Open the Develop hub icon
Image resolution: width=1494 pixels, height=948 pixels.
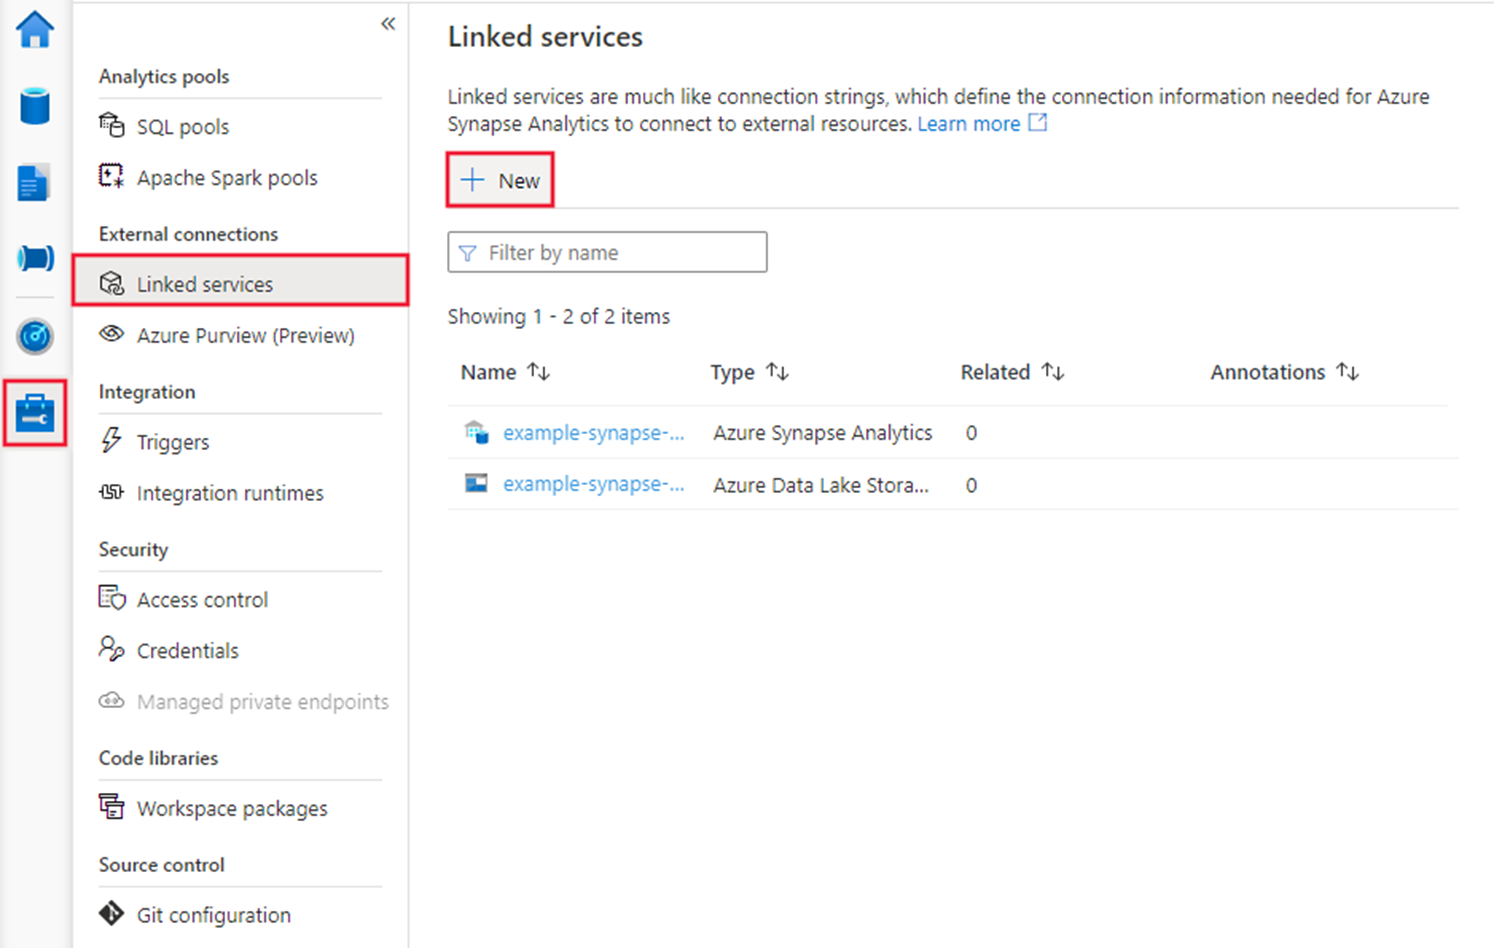[34, 182]
